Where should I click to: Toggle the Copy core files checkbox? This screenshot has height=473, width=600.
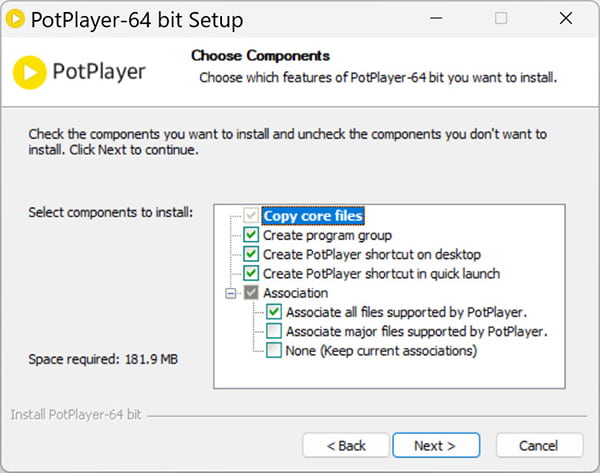pyautogui.click(x=251, y=215)
